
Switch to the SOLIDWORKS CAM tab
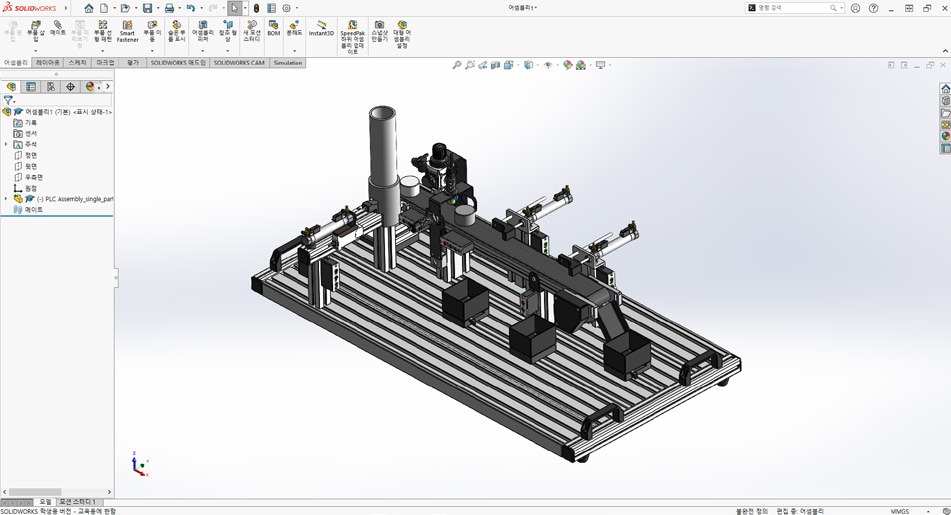click(x=239, y=63)
